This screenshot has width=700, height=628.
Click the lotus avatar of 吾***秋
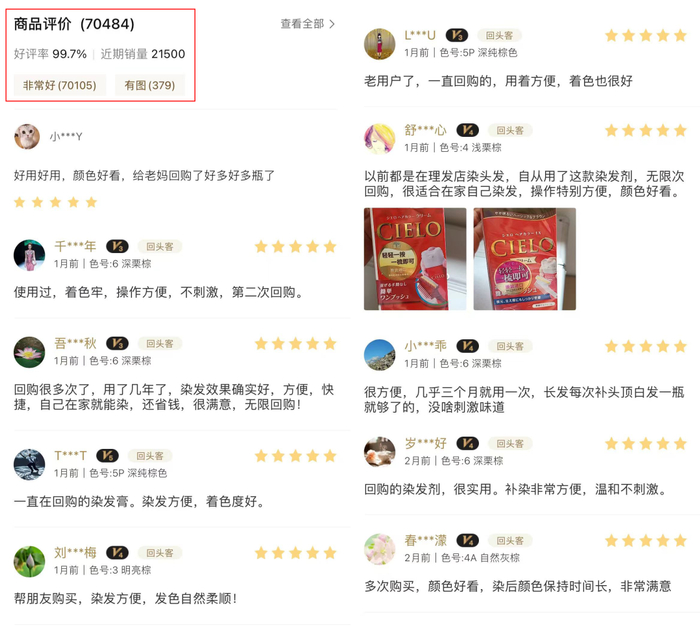29,352
